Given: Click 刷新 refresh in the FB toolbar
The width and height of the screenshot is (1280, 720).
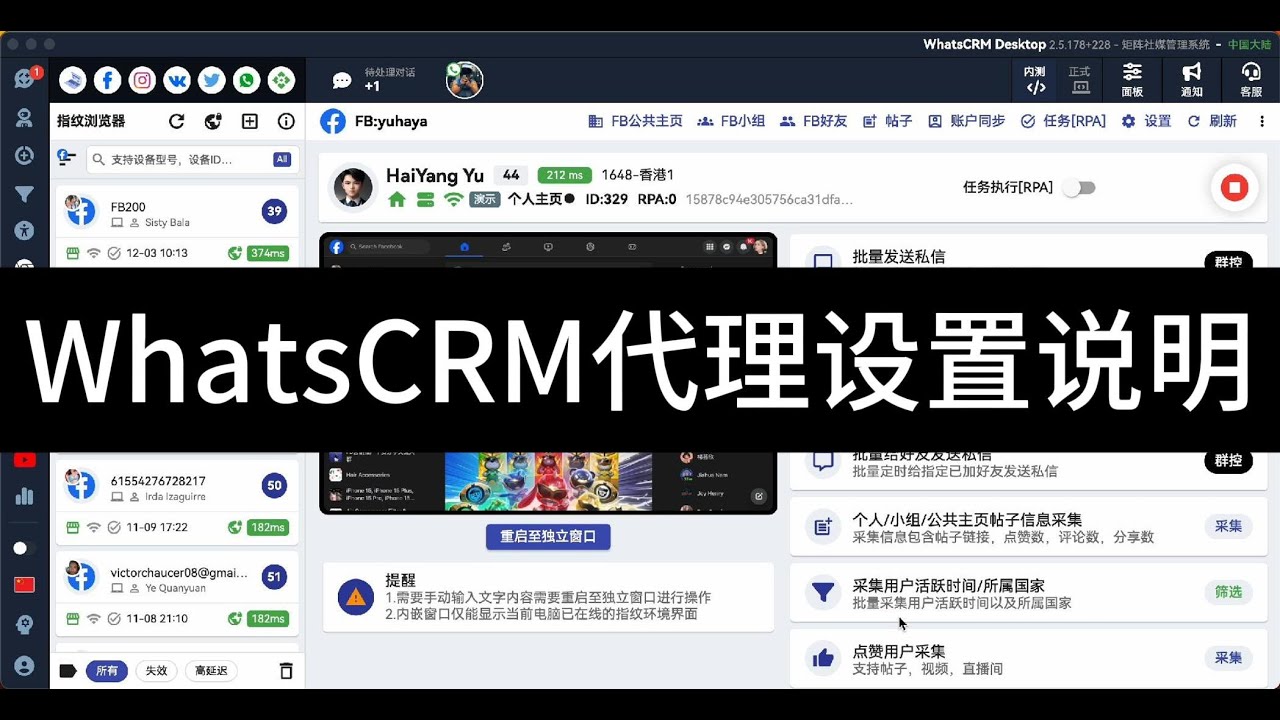Looking at the screenshot, I should 1212,121.
